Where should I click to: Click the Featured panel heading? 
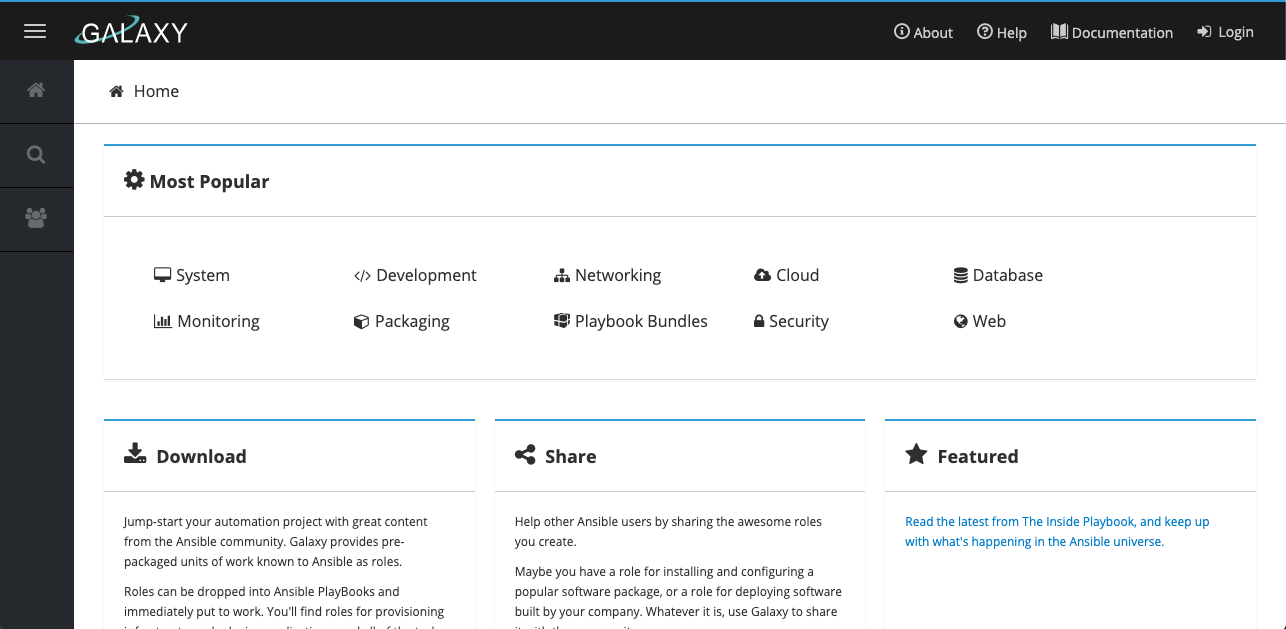[x=978, y=456]
